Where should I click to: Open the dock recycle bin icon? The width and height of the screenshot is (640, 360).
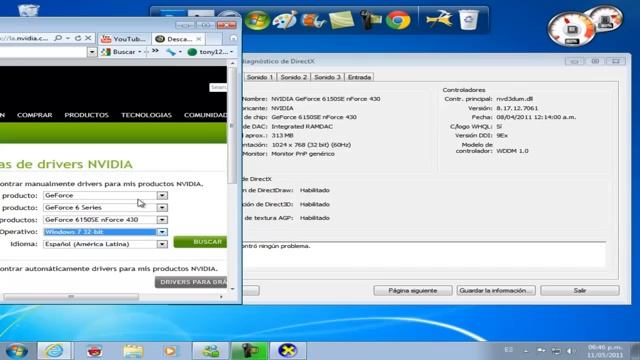coord(468,20)
